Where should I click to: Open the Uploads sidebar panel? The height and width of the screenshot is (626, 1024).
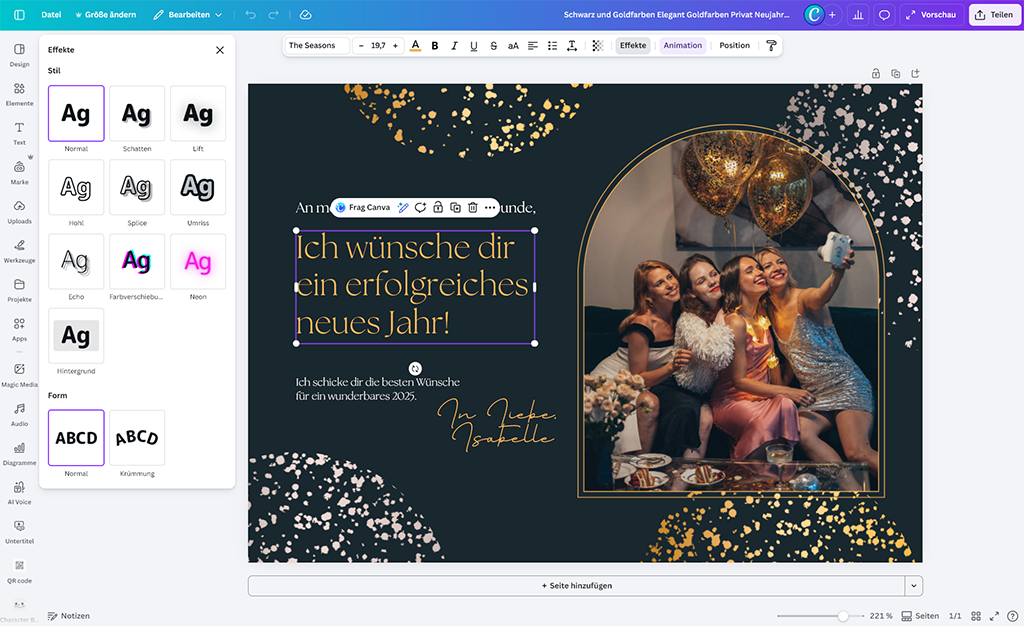20,211
